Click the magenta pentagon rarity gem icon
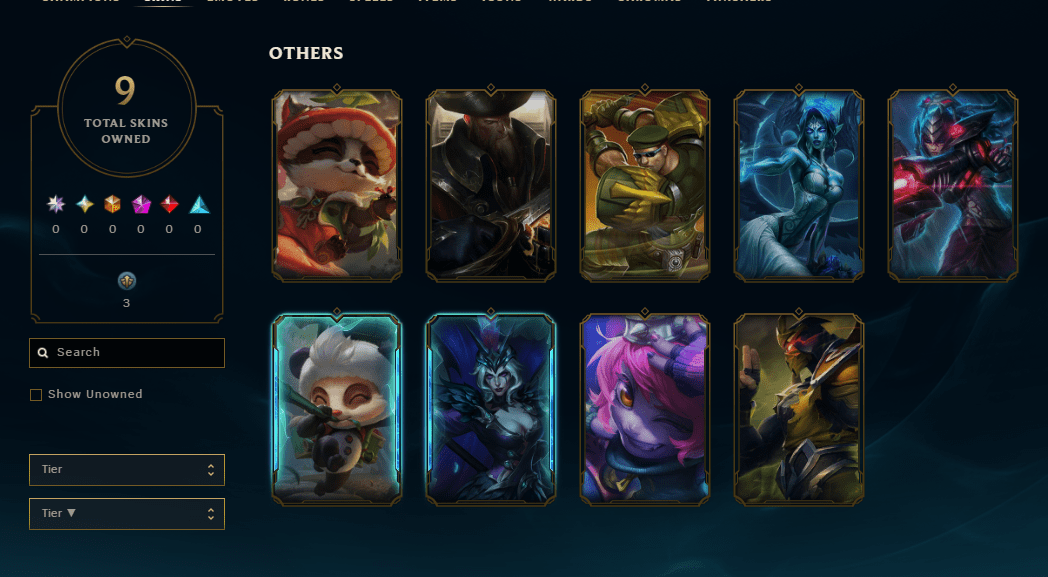1048x577 pixels. pyautogui.click(x=141, y=204)
